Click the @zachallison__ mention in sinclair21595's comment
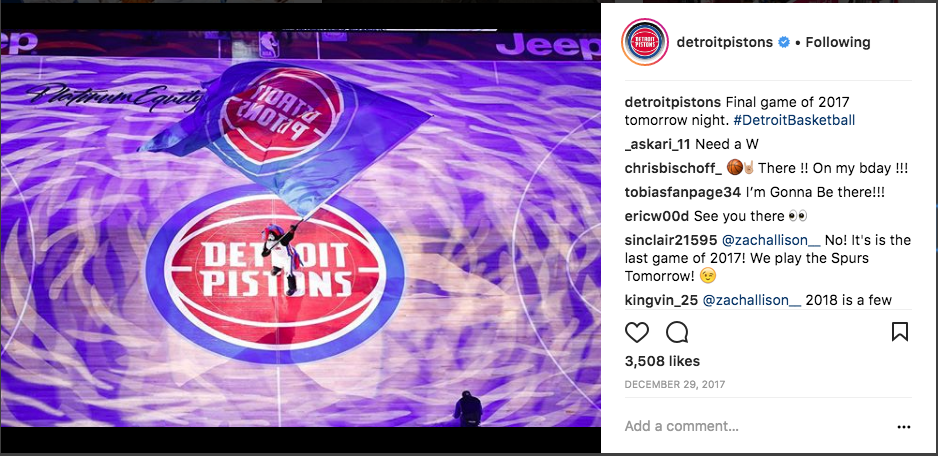 click(771, 240)
